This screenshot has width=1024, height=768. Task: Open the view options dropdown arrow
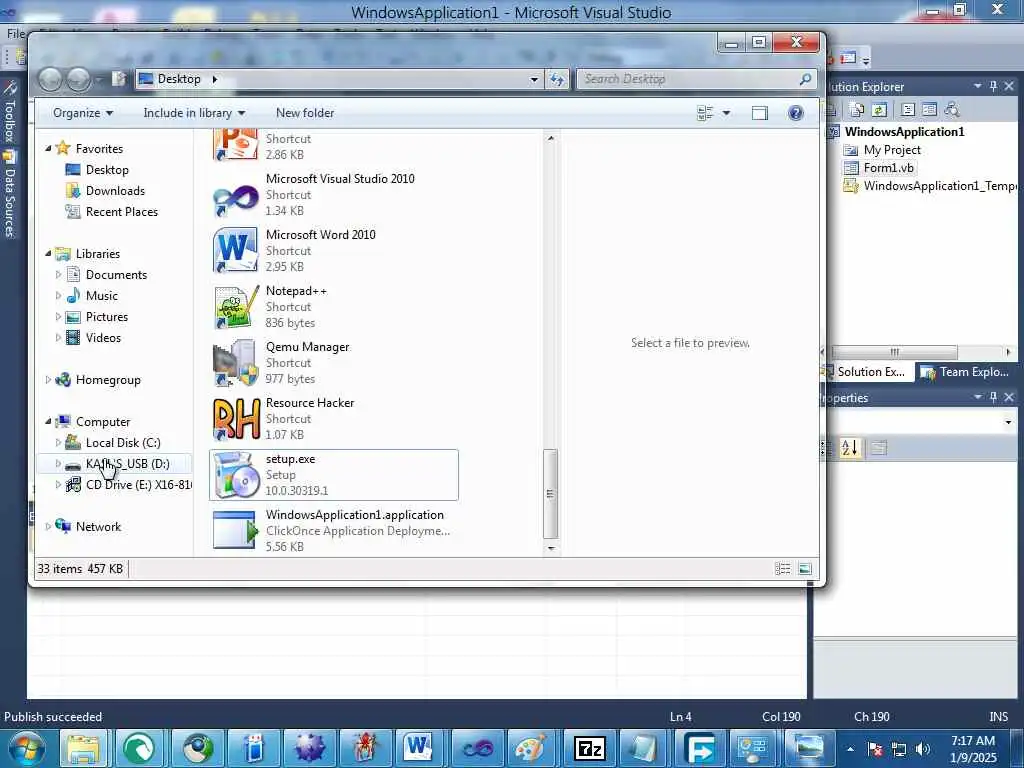(726, 113)
